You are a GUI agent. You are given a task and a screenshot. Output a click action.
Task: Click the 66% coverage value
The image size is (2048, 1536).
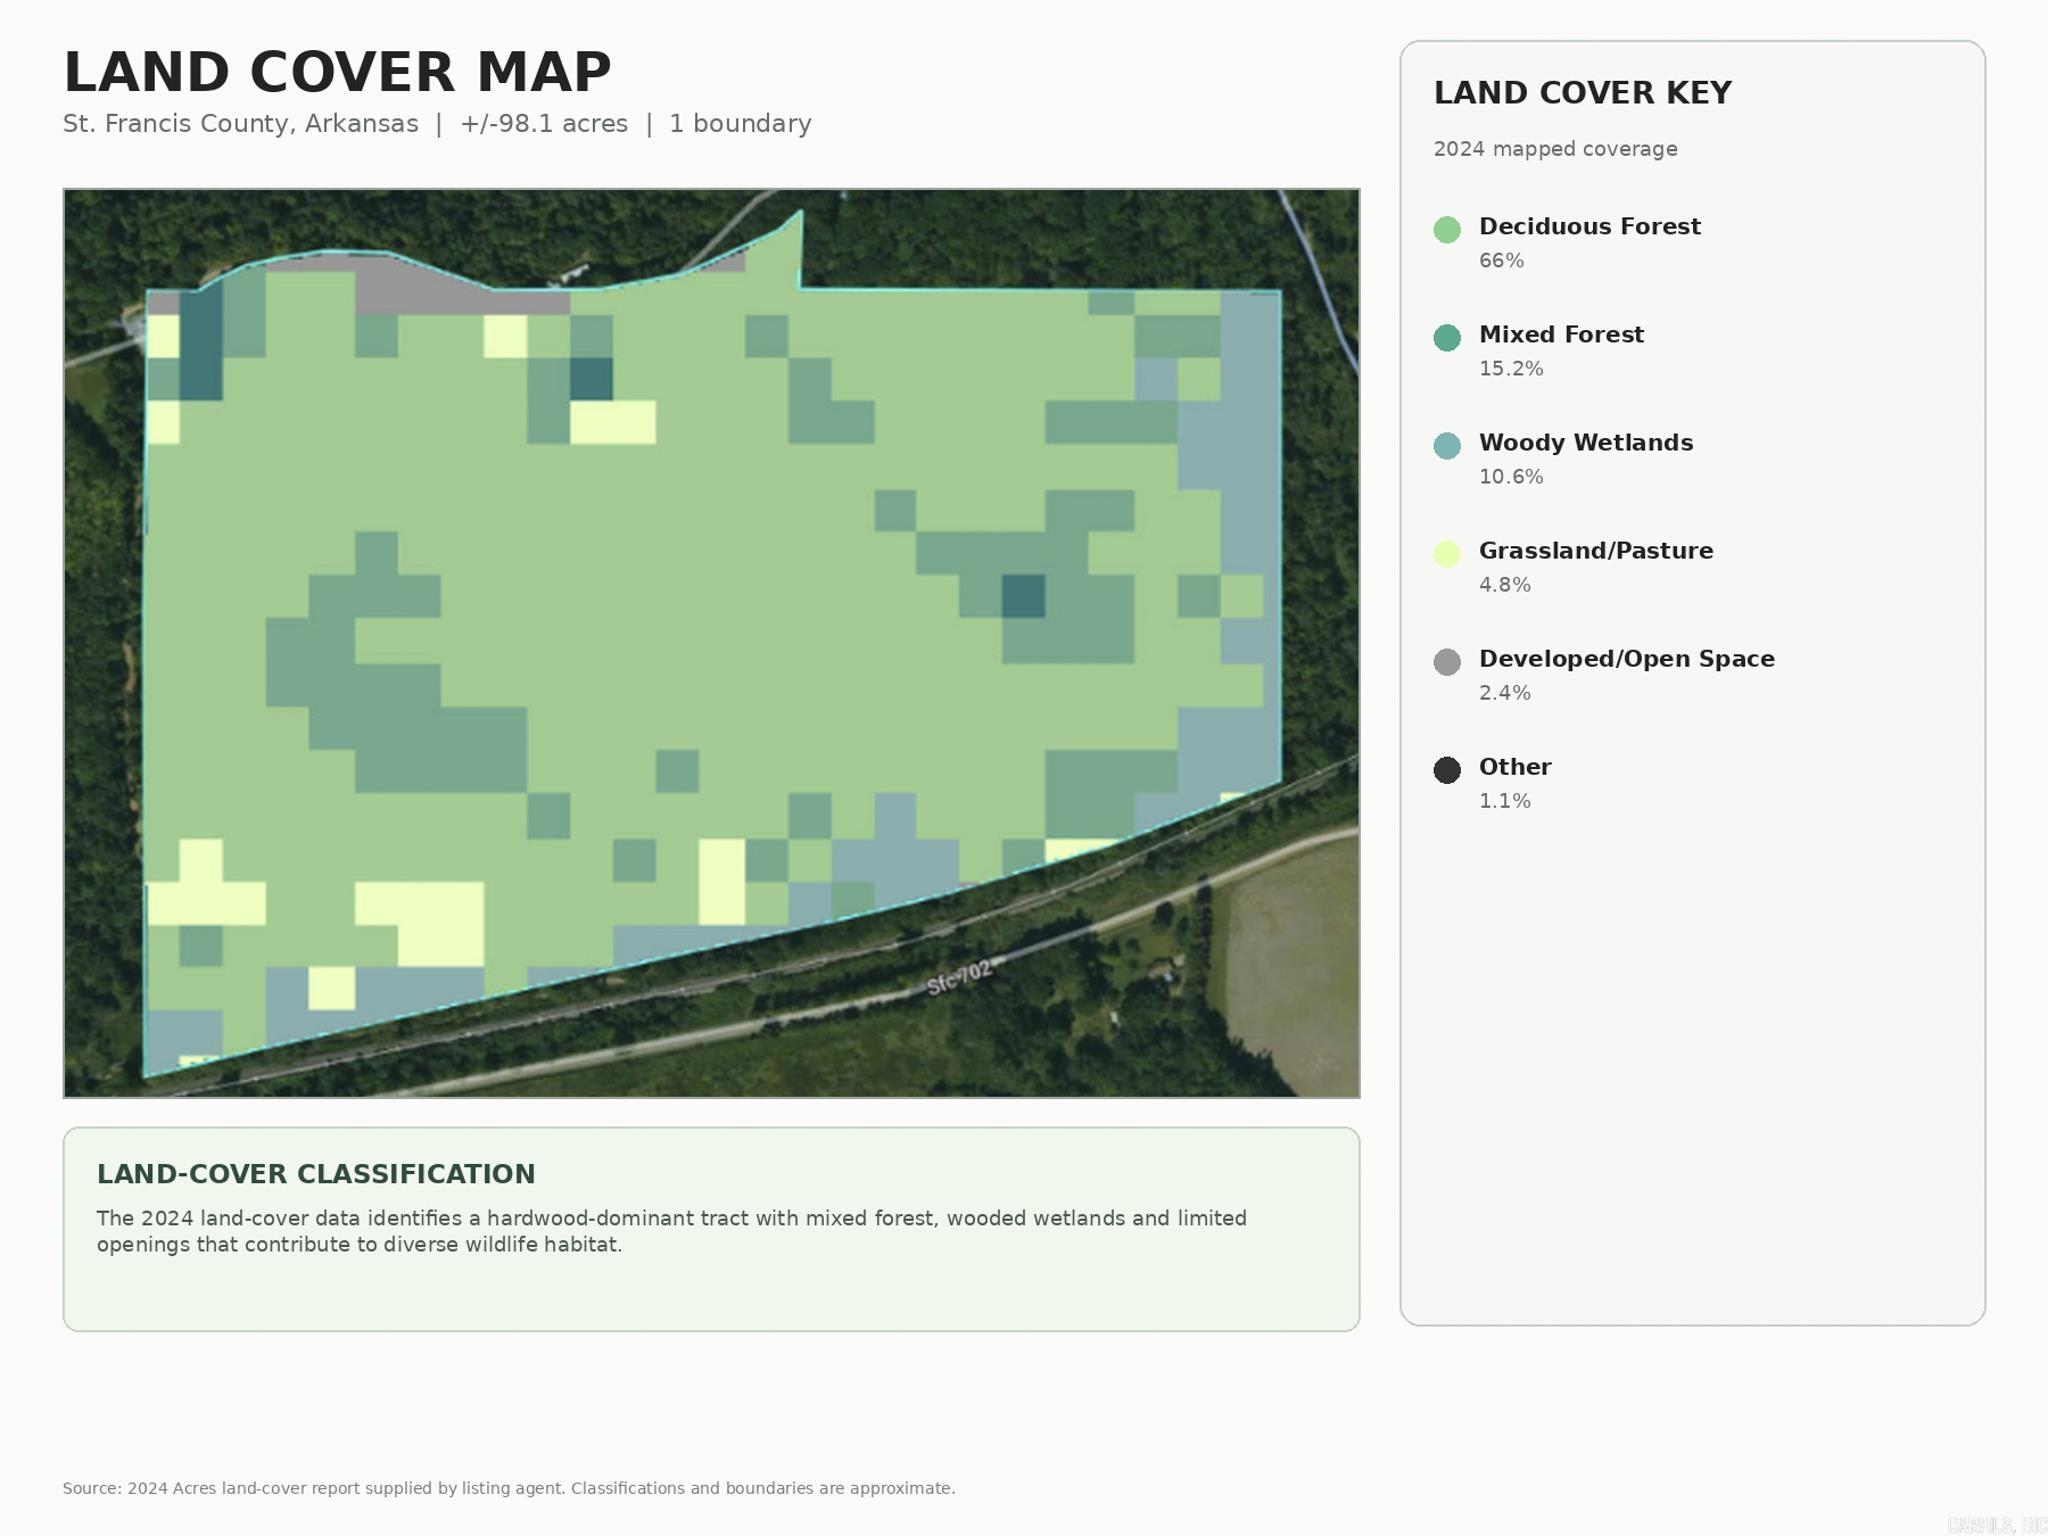click(x=1502, y=261)
